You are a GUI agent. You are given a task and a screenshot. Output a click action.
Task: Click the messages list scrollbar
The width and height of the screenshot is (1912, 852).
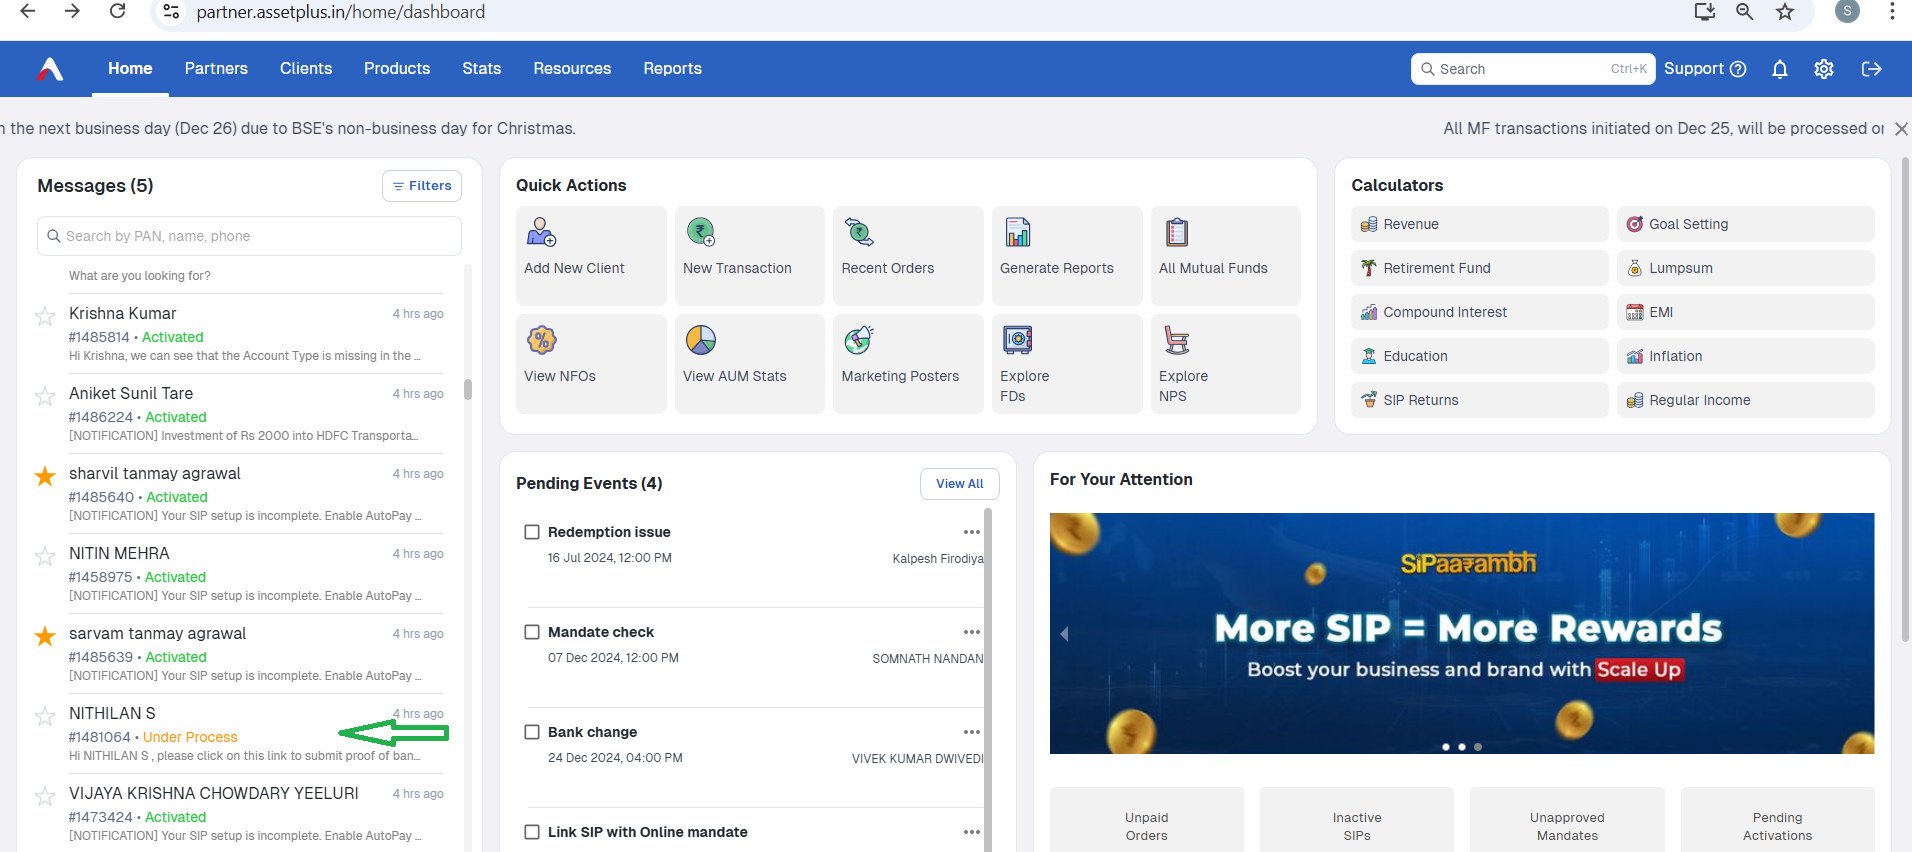[x=468, y=389]
